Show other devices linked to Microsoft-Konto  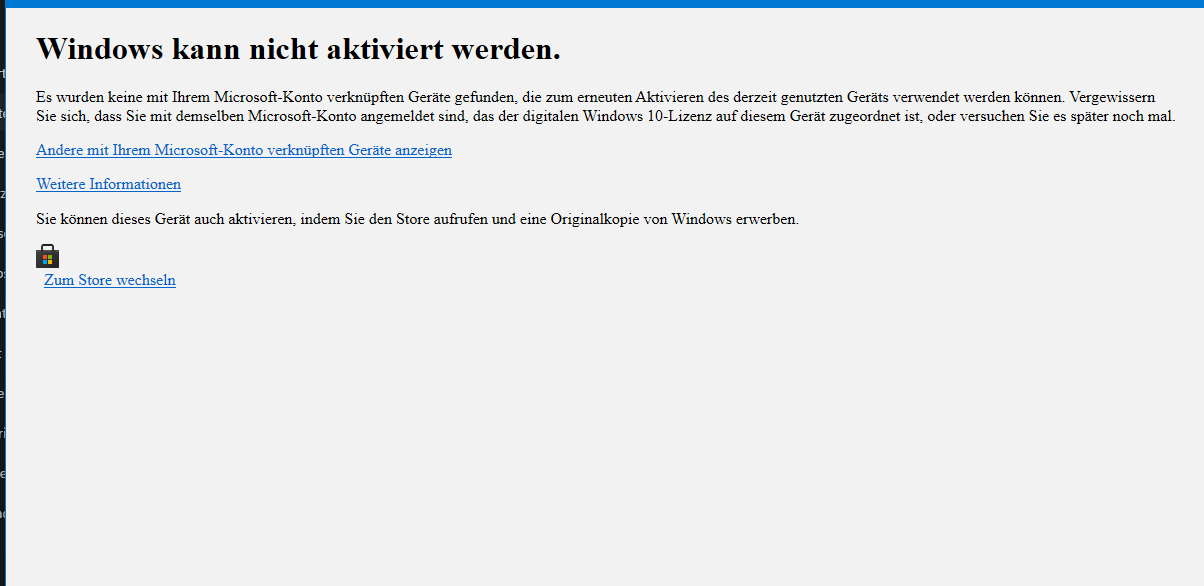click(244, 150)
